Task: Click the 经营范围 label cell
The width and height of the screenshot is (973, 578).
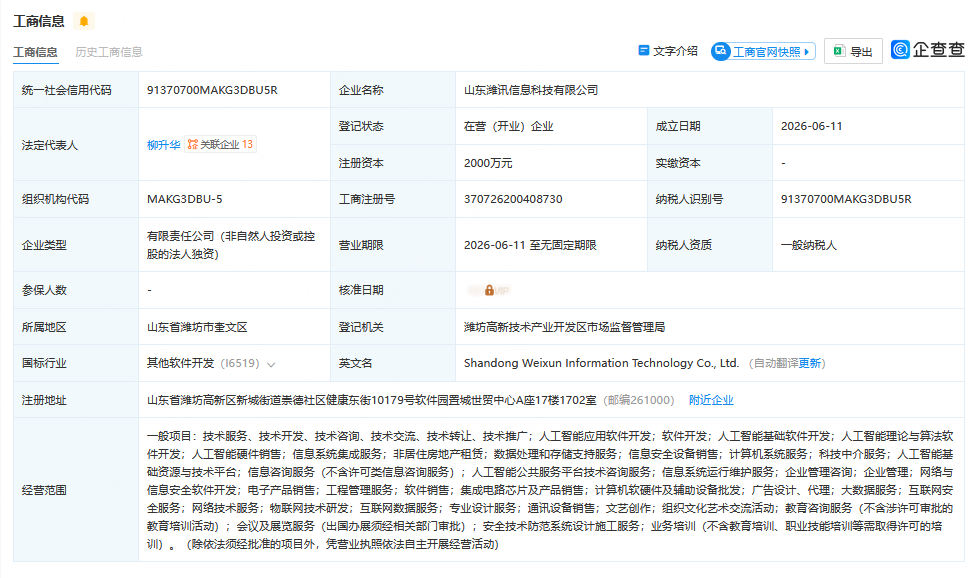Action: [x=76, y=490]
